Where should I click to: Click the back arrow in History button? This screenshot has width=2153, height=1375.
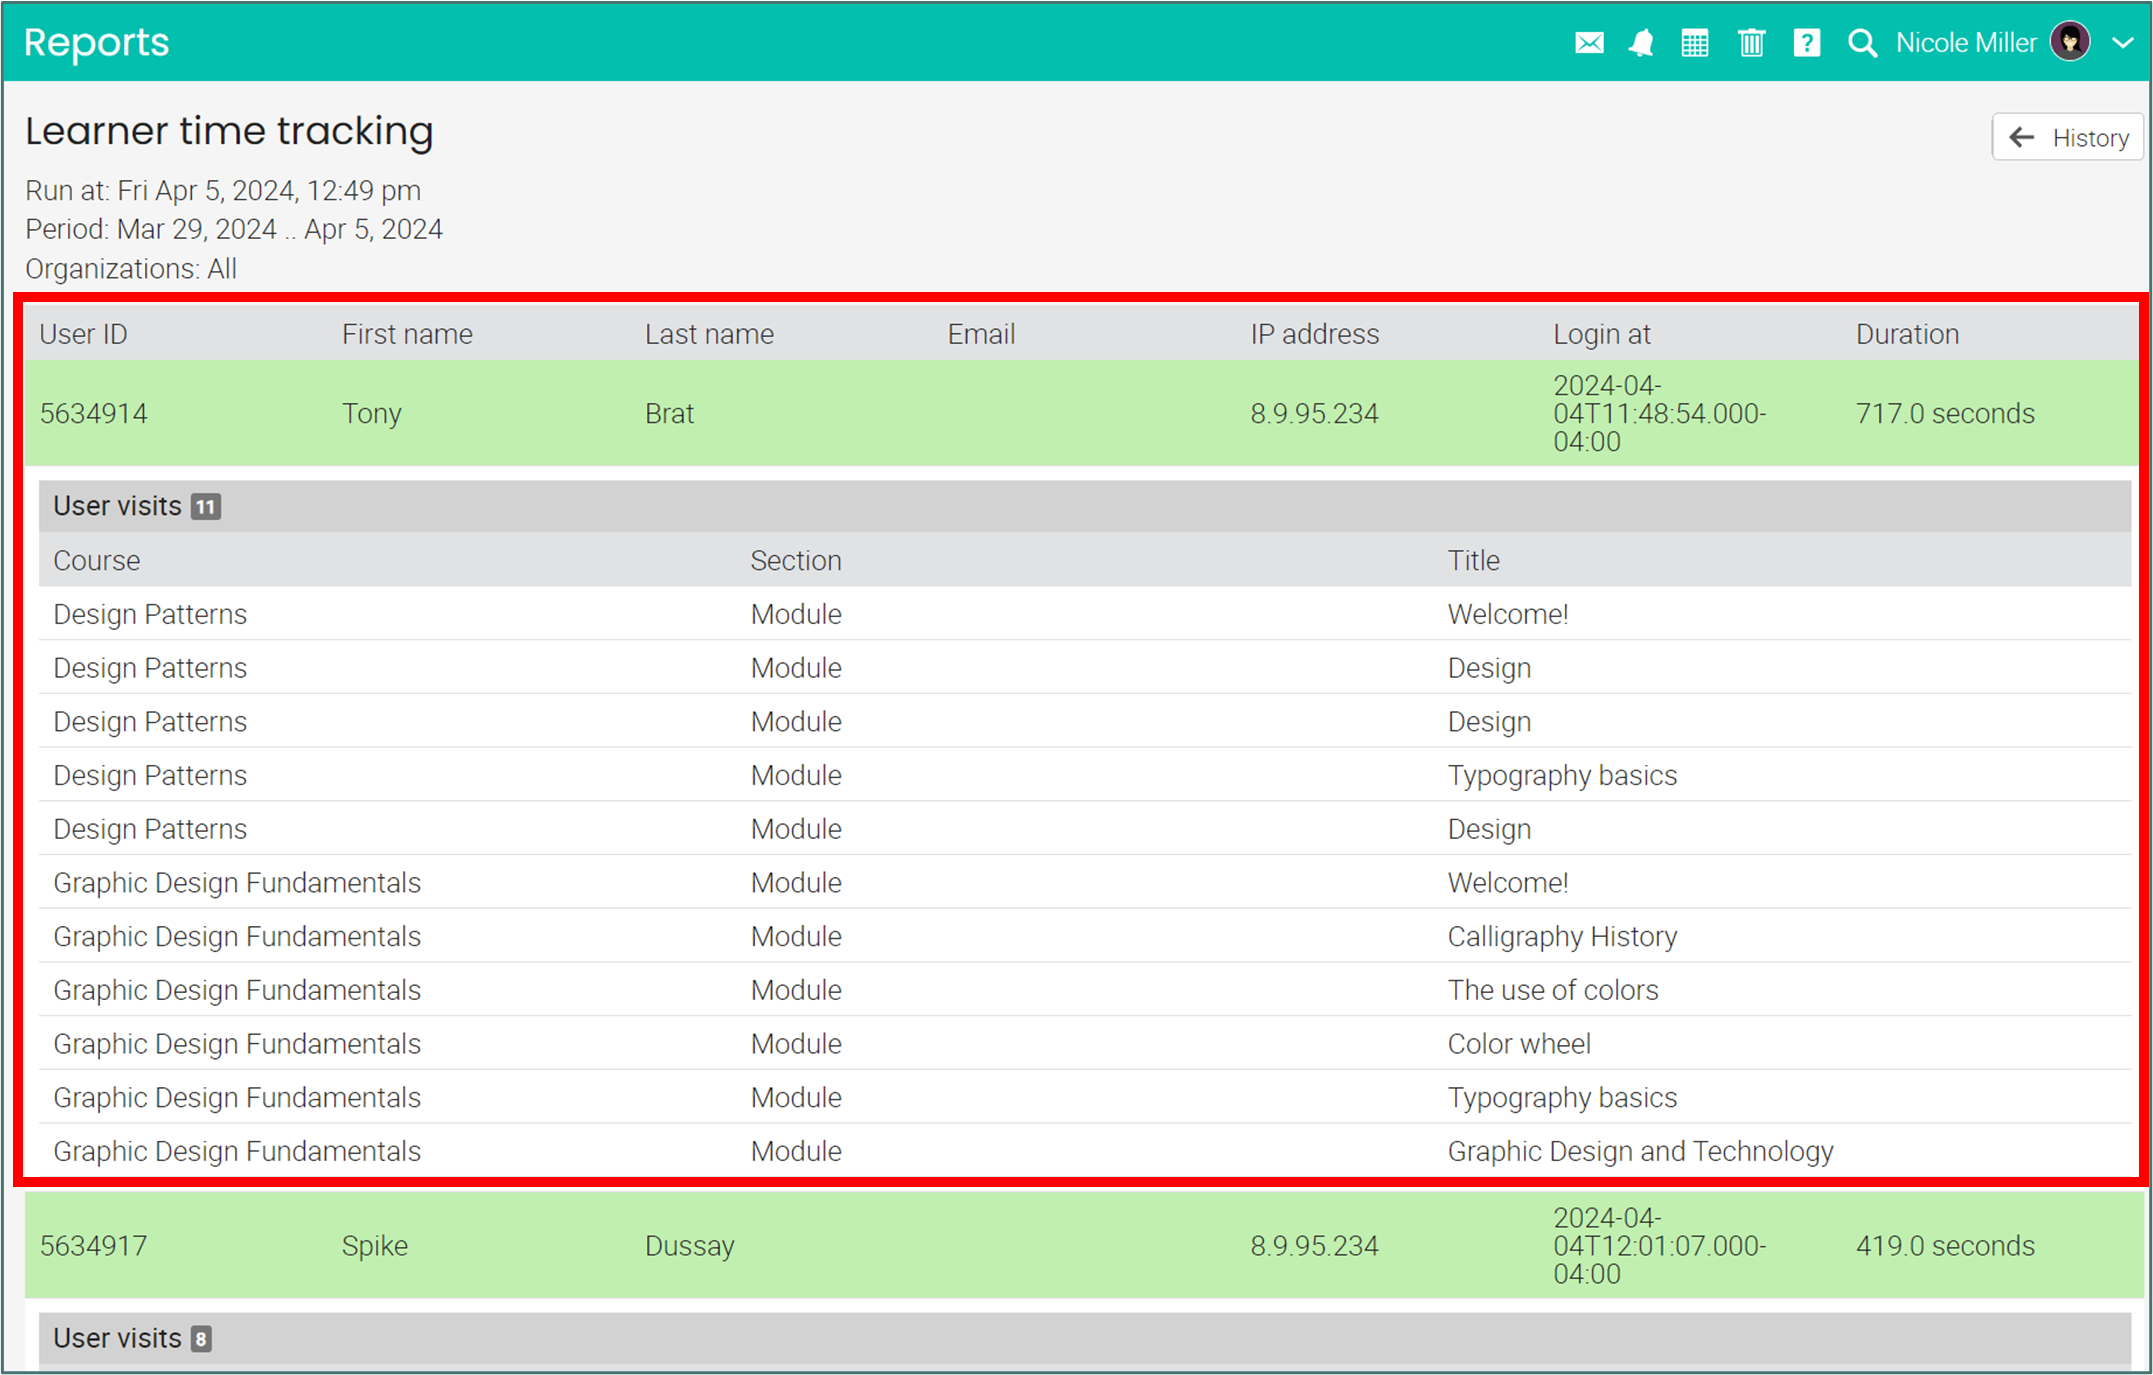point(2022,137)
